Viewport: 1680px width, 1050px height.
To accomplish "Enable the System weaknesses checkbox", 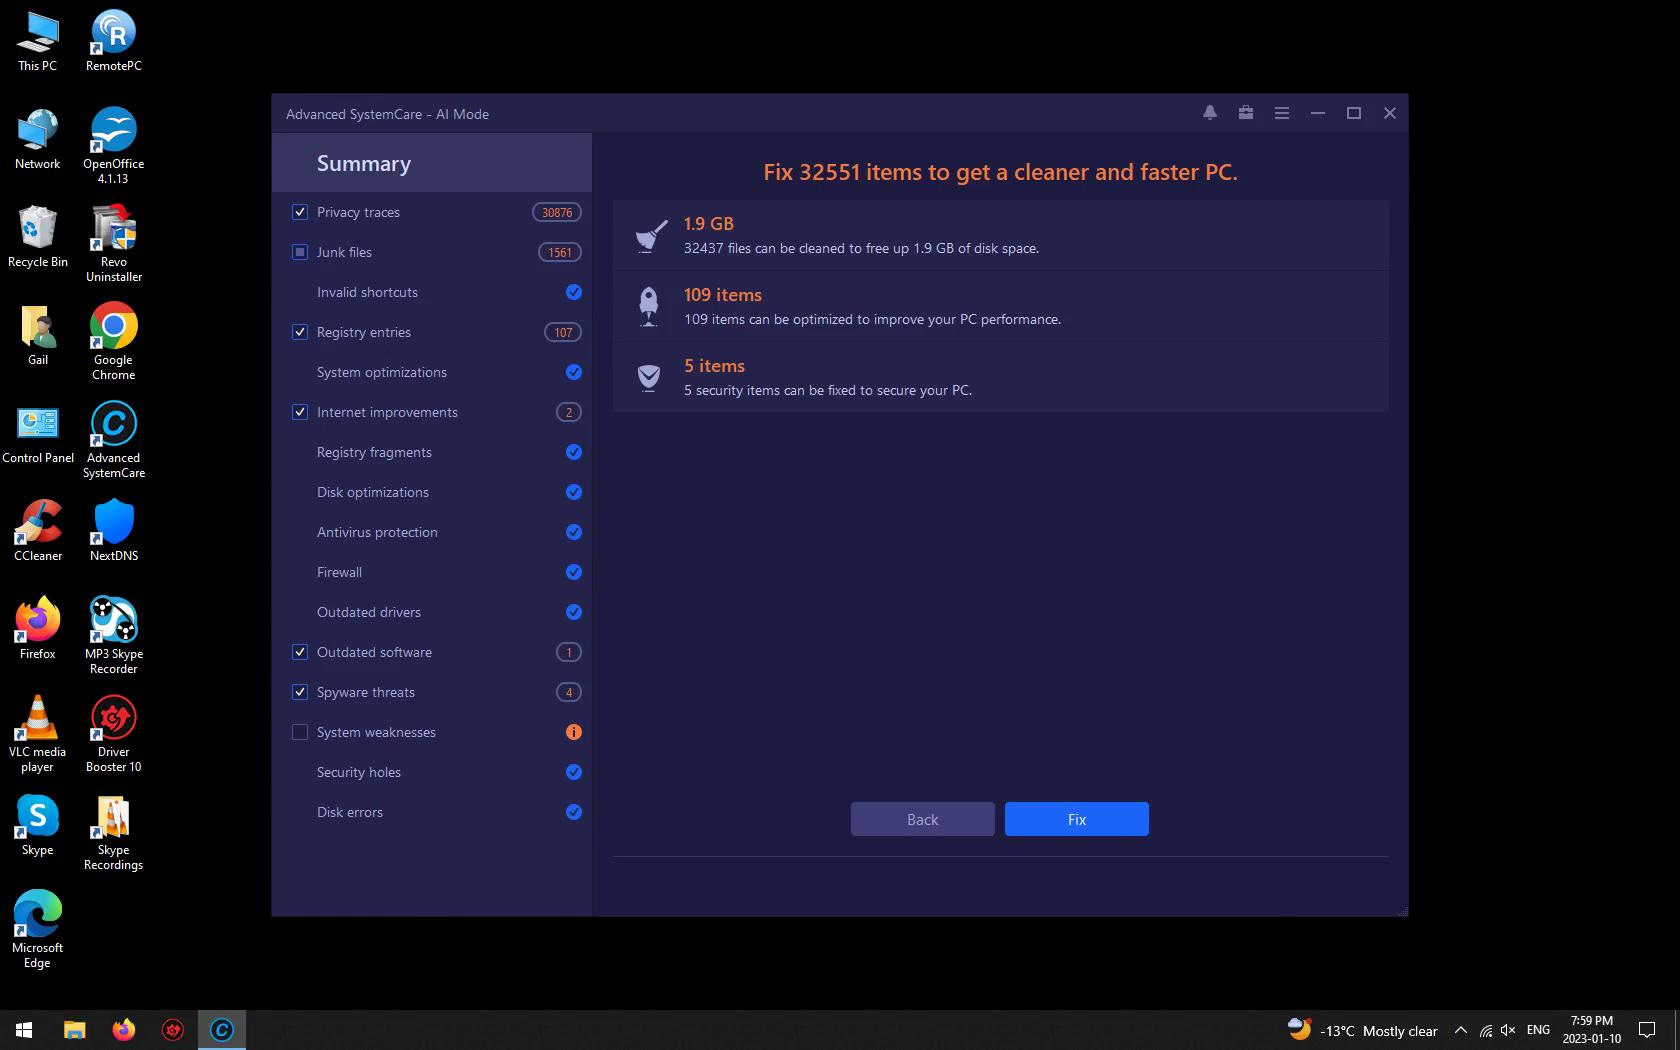I will (300, 732).
